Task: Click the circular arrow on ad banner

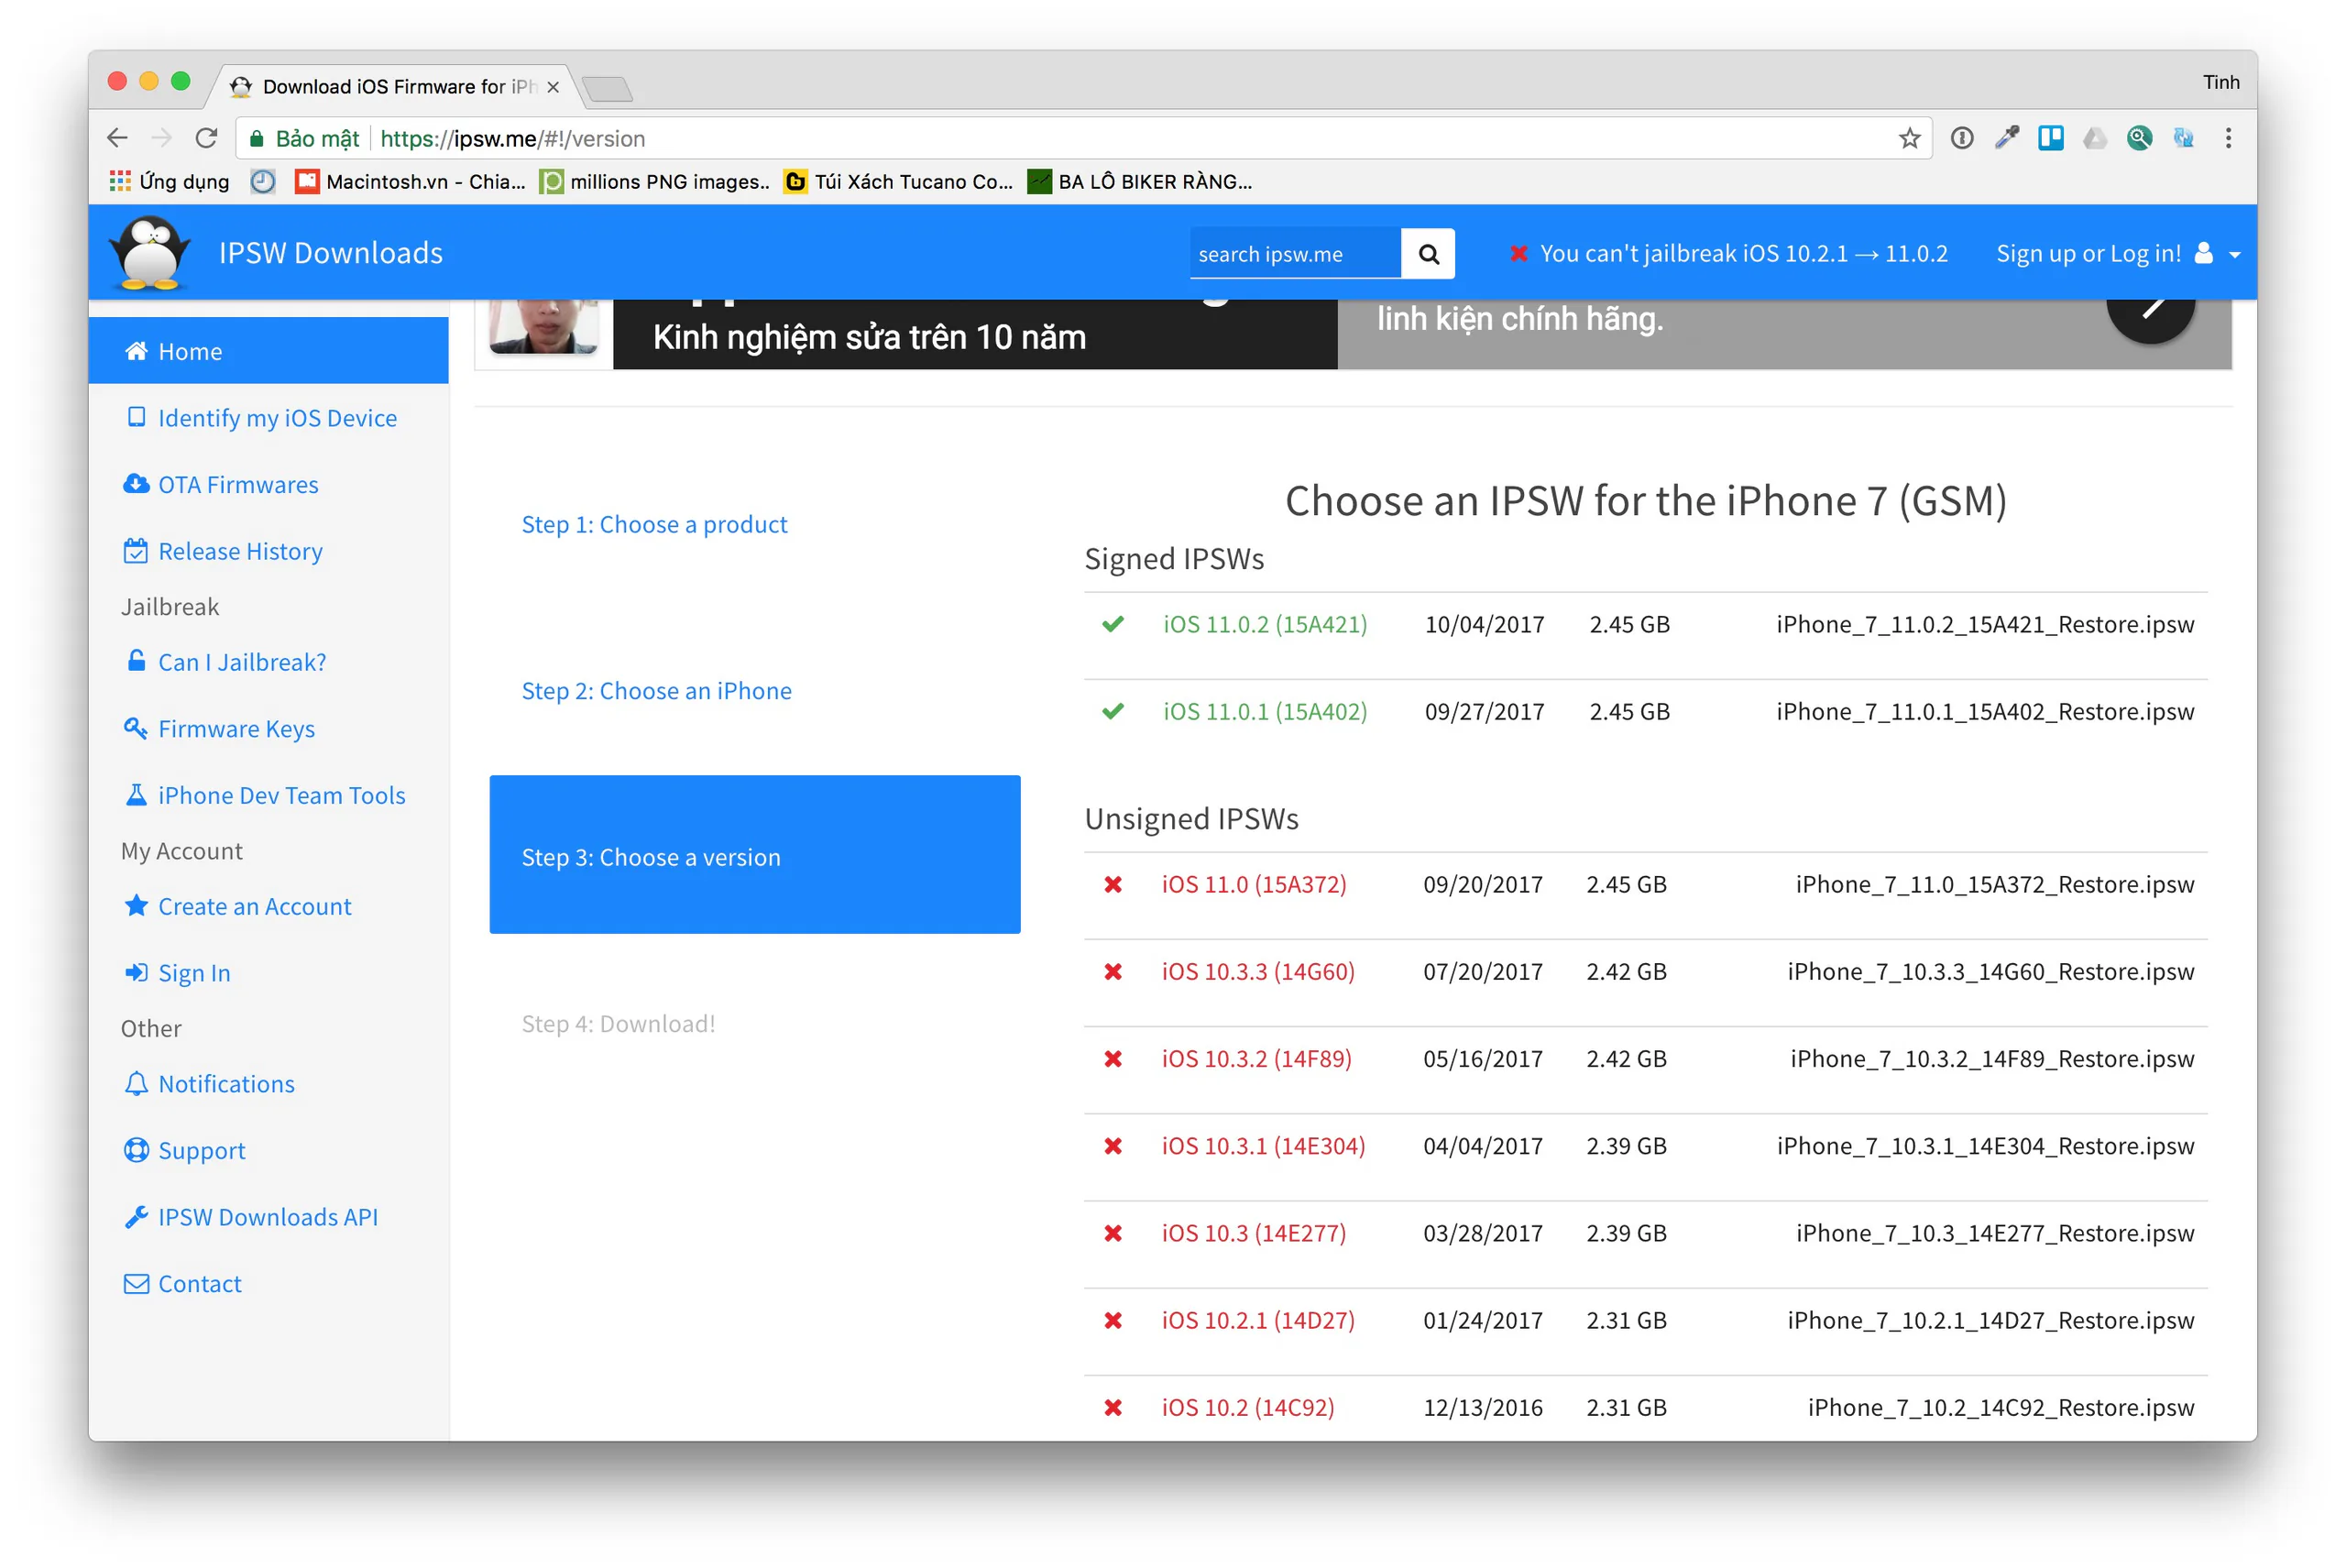Action: tap(2149, 308)
